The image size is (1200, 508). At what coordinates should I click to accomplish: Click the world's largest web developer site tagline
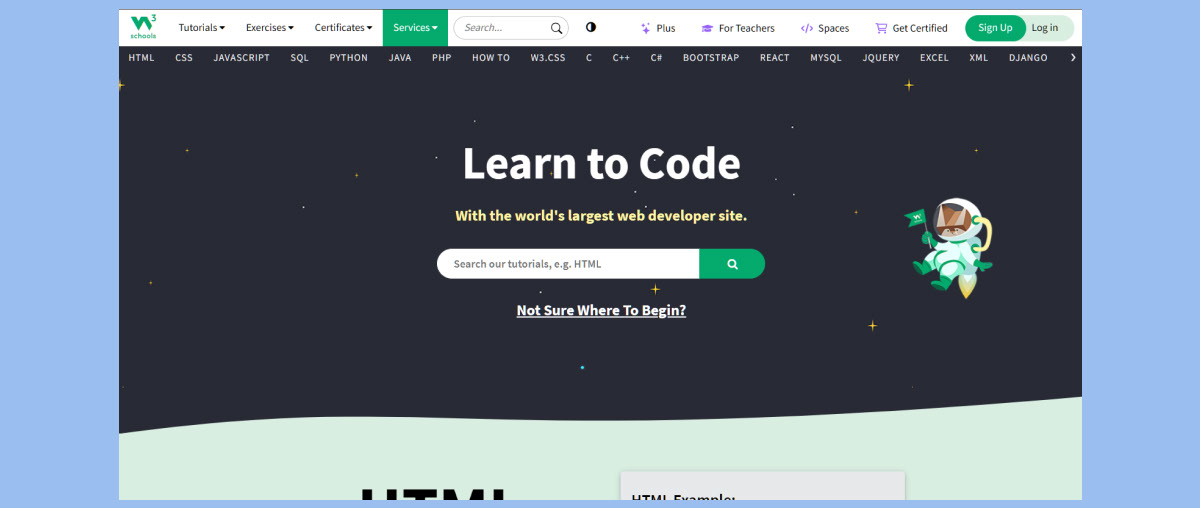[601, 215]
